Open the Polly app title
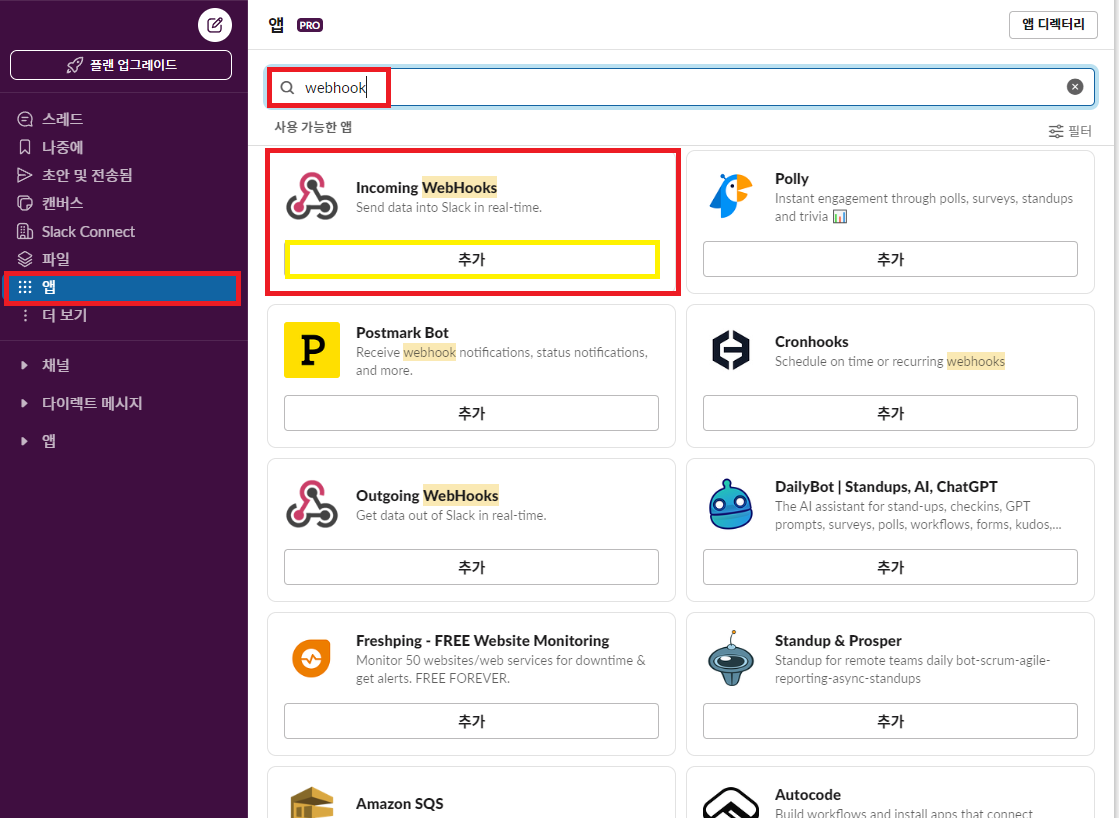The width and height of the screenshot is (1119, 818). tap(791, 178)
